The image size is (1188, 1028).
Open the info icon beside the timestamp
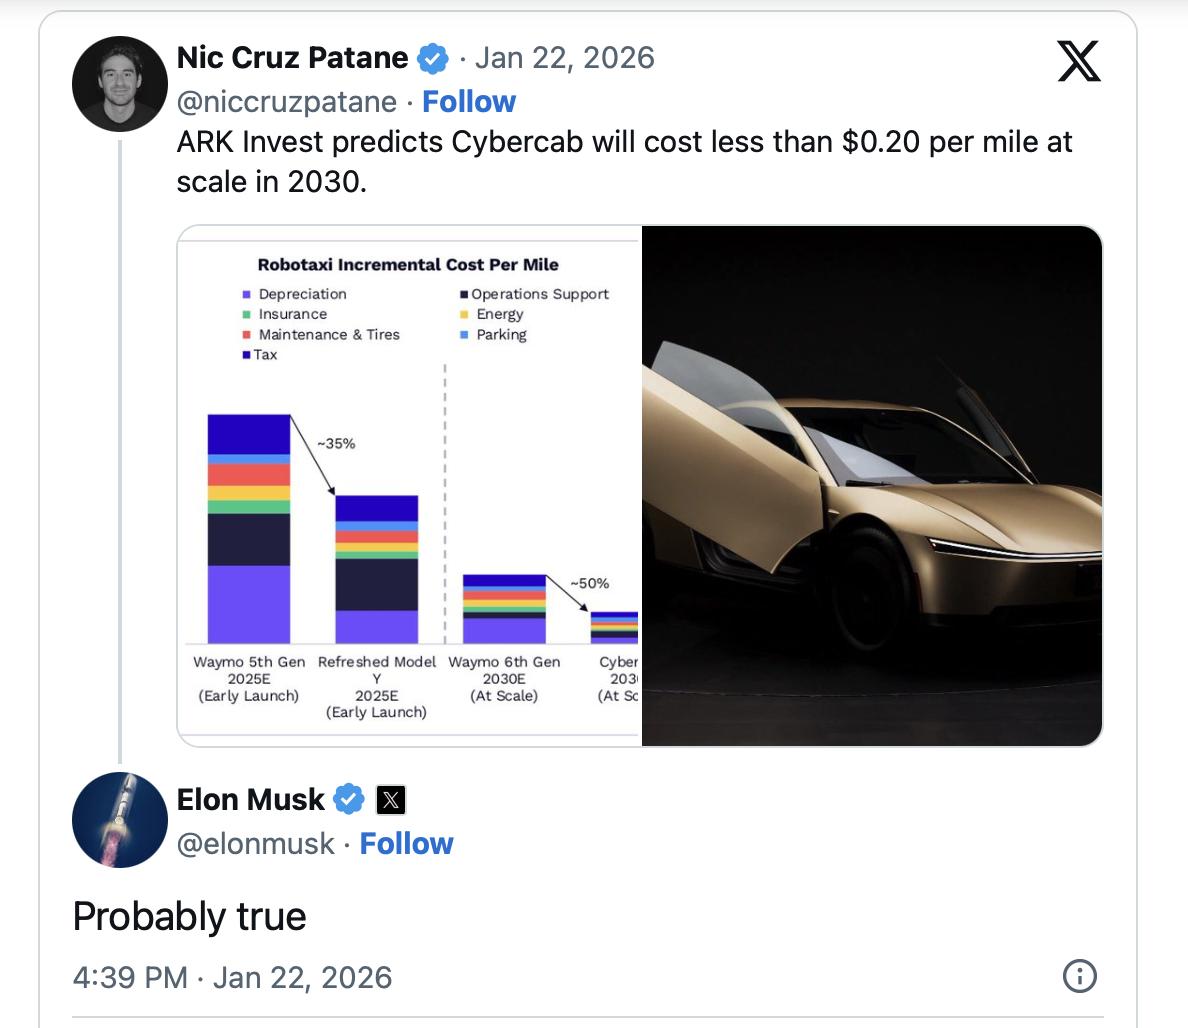(1080, 976)
